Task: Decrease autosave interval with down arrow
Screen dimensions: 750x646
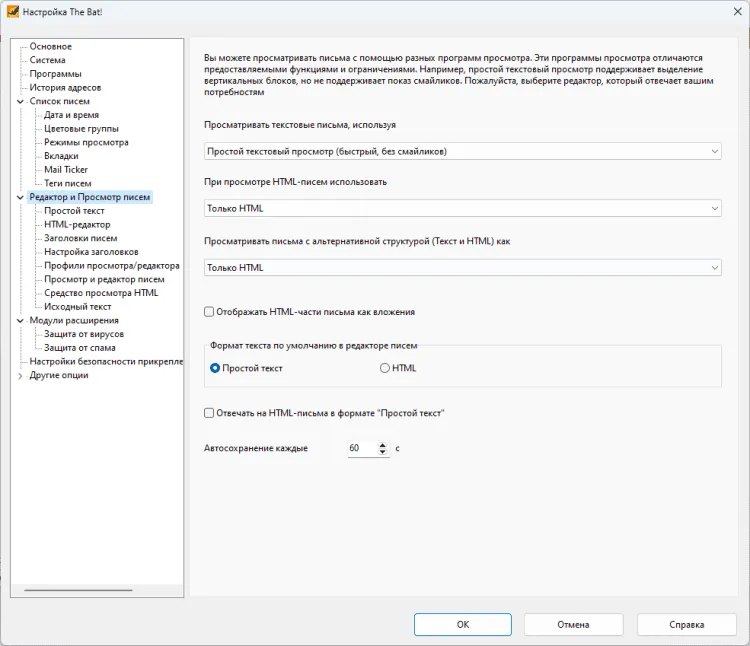Action: pos(382,452)
